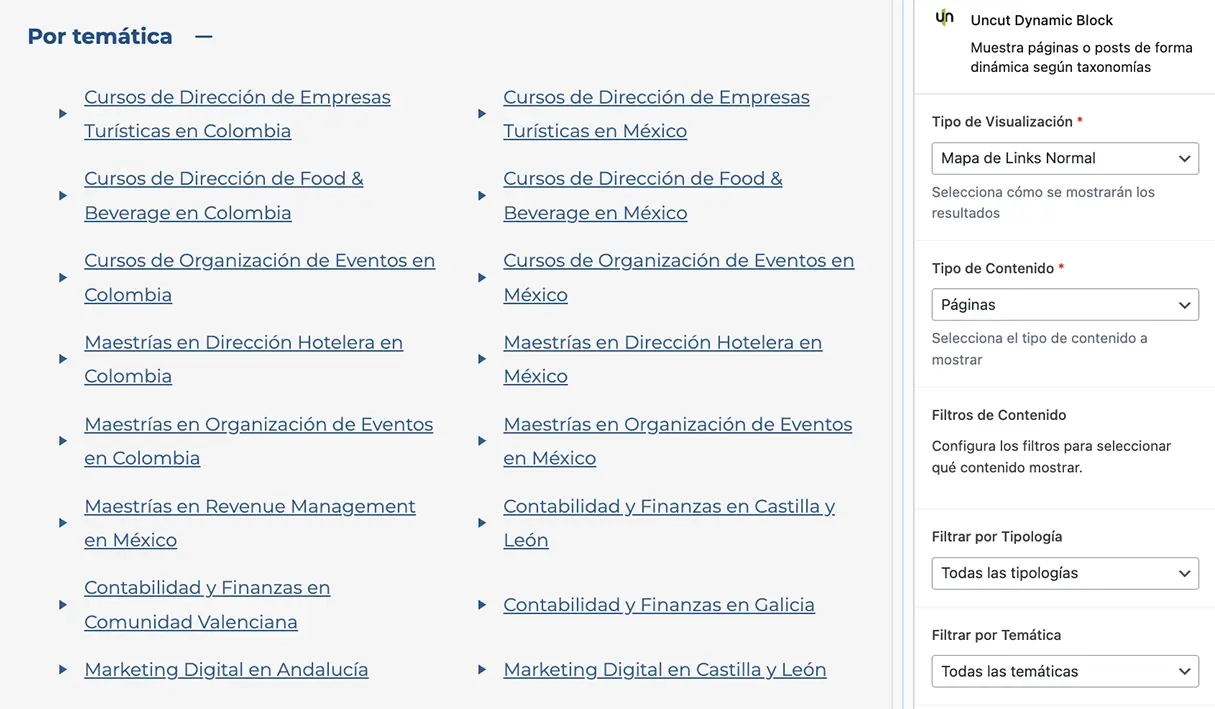Open Maestrías en Revenue Management en México
Screen dimensions: 1215x709
tap(249, 507)
